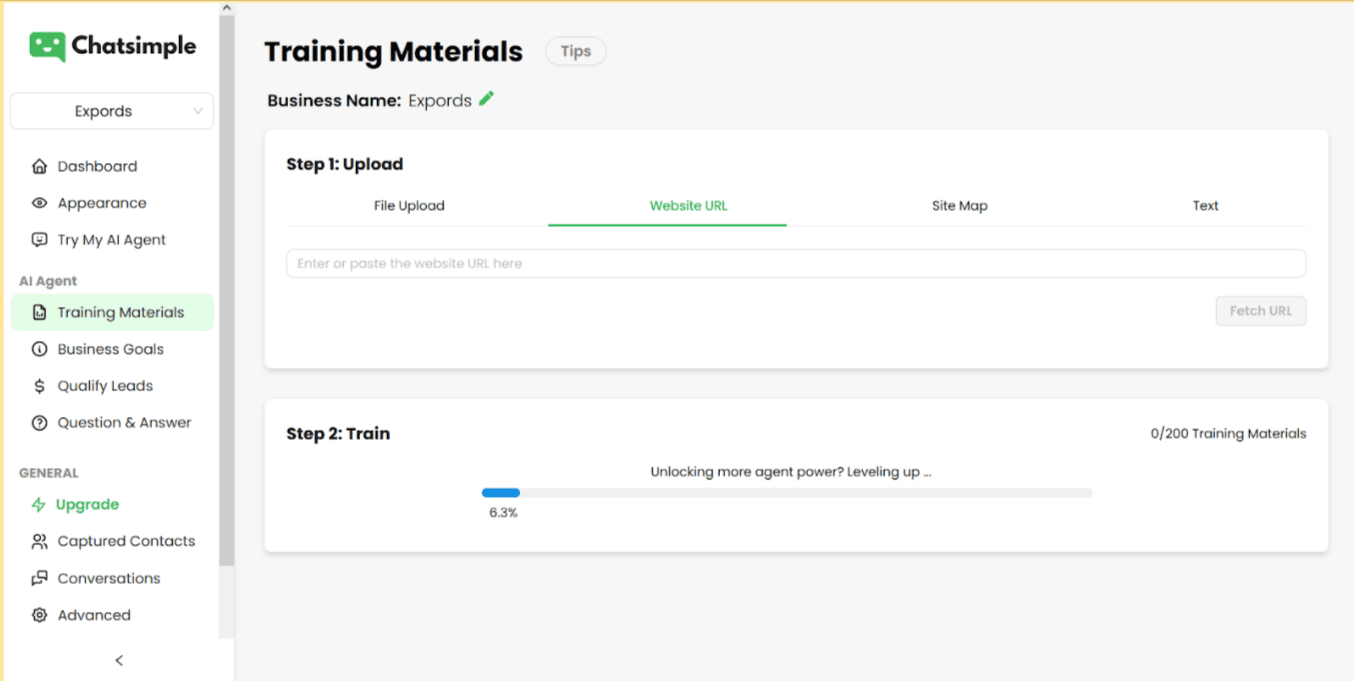Click the website URL input field
This screenshot has width=1354, height=681.
tap(795, 263)
